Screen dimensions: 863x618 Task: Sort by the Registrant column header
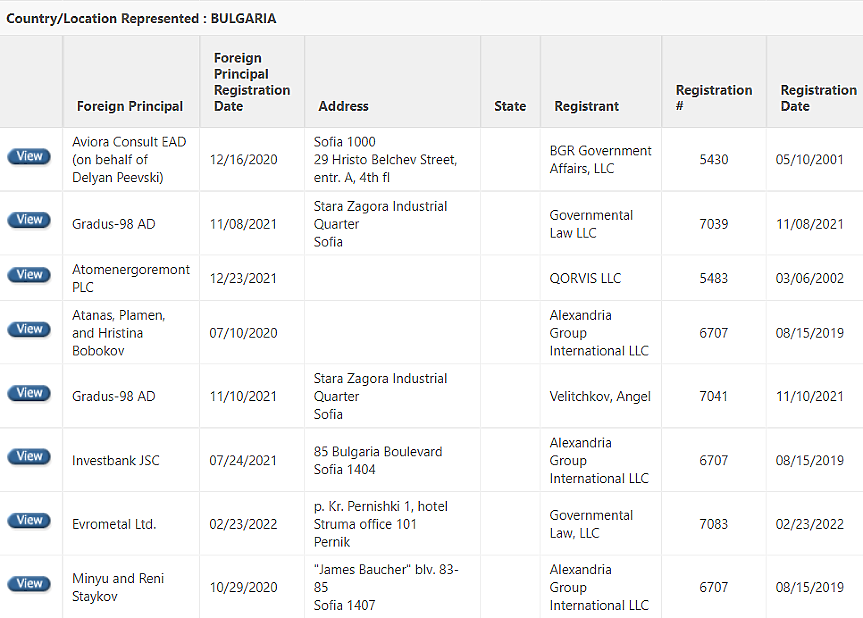(586, 106)
